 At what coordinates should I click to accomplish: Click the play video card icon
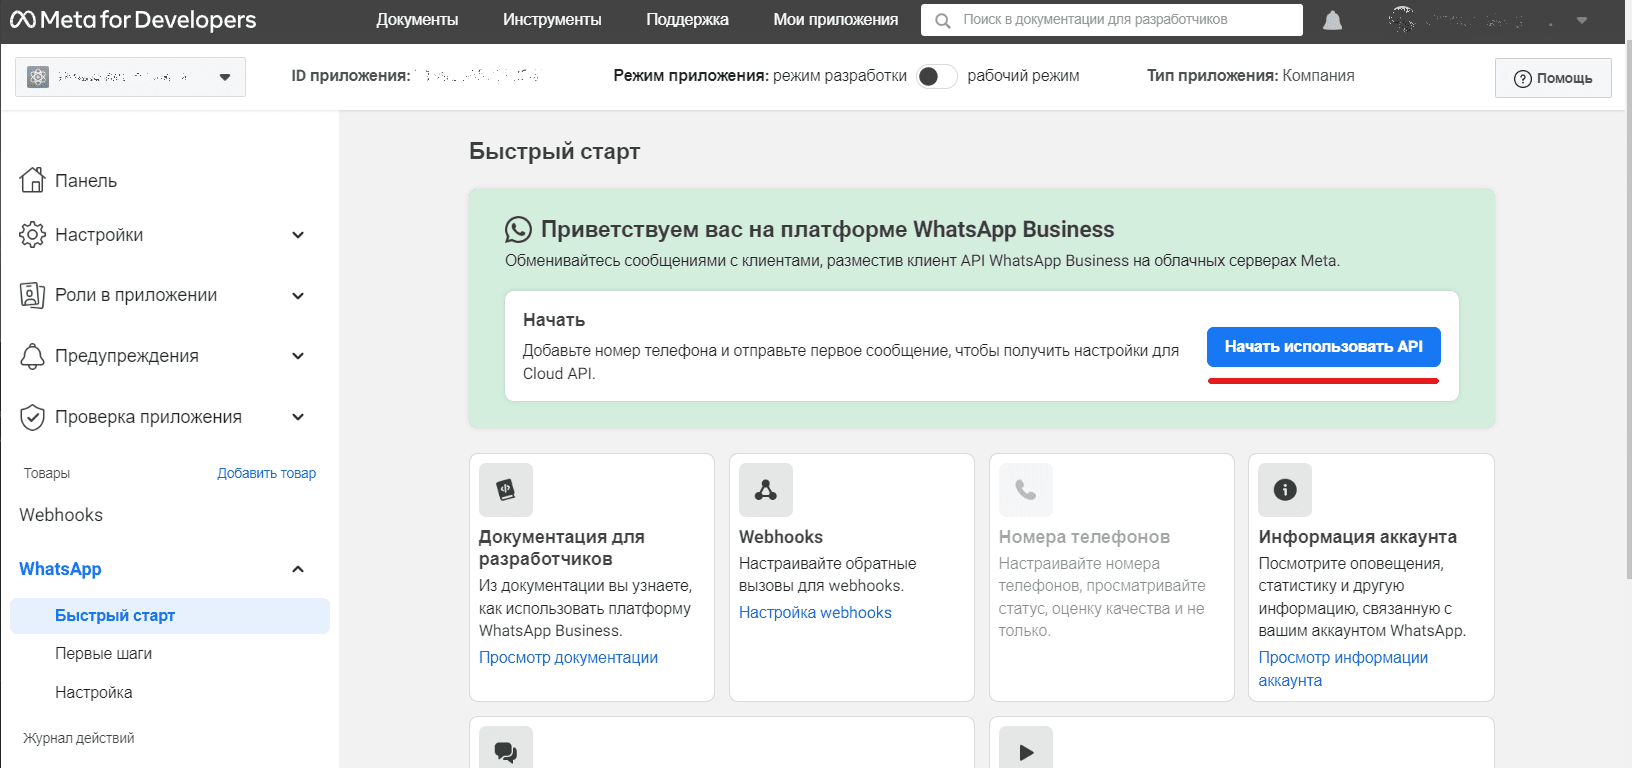pos(1026,750)
